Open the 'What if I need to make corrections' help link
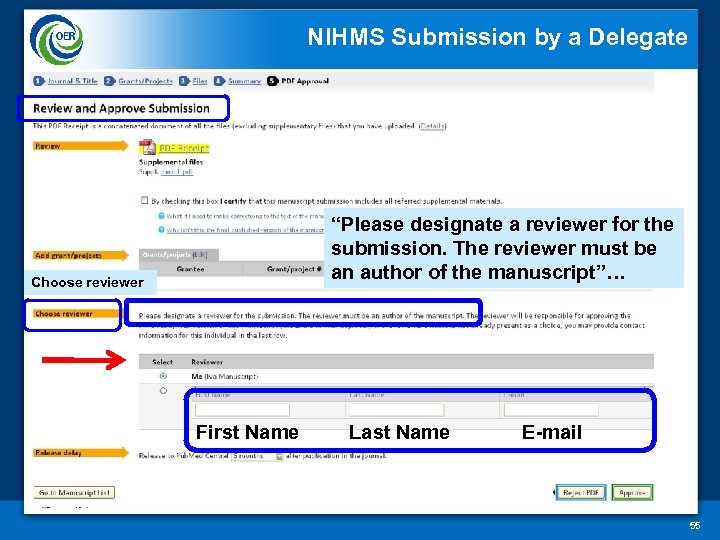 click(245, 216)
